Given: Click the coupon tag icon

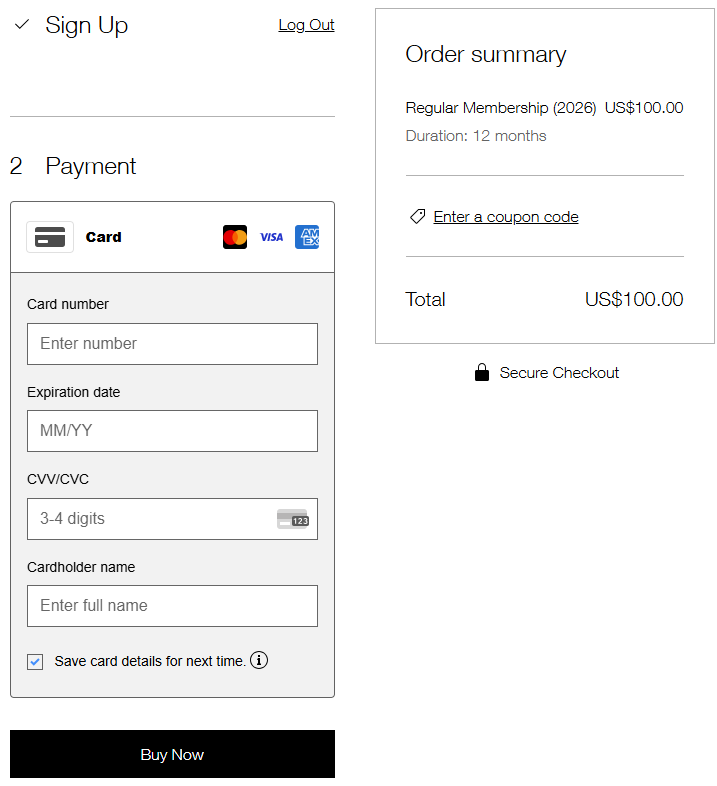Looking at the screenshot, I should point(418,216).
